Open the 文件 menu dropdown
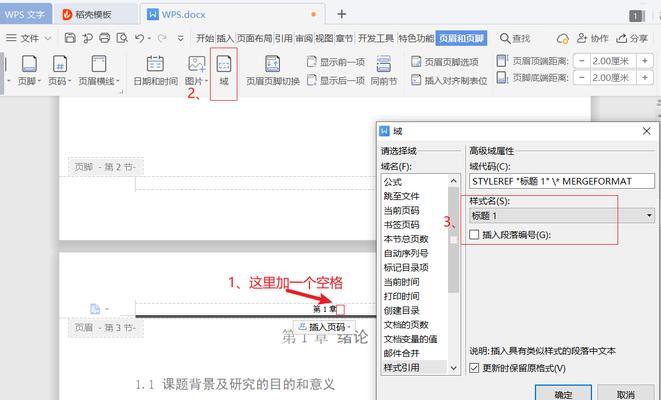 (x=28, y=38)
